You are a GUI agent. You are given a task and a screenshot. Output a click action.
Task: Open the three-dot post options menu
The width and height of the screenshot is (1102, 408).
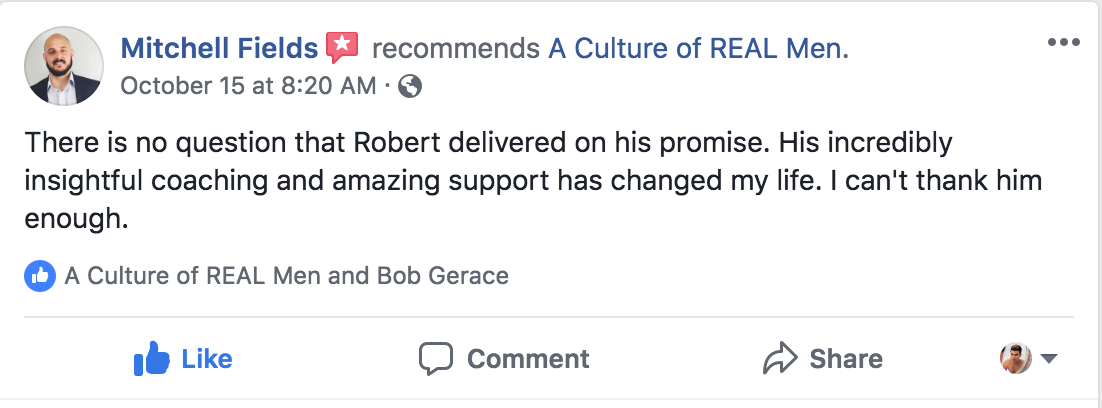pos(1063,42)
